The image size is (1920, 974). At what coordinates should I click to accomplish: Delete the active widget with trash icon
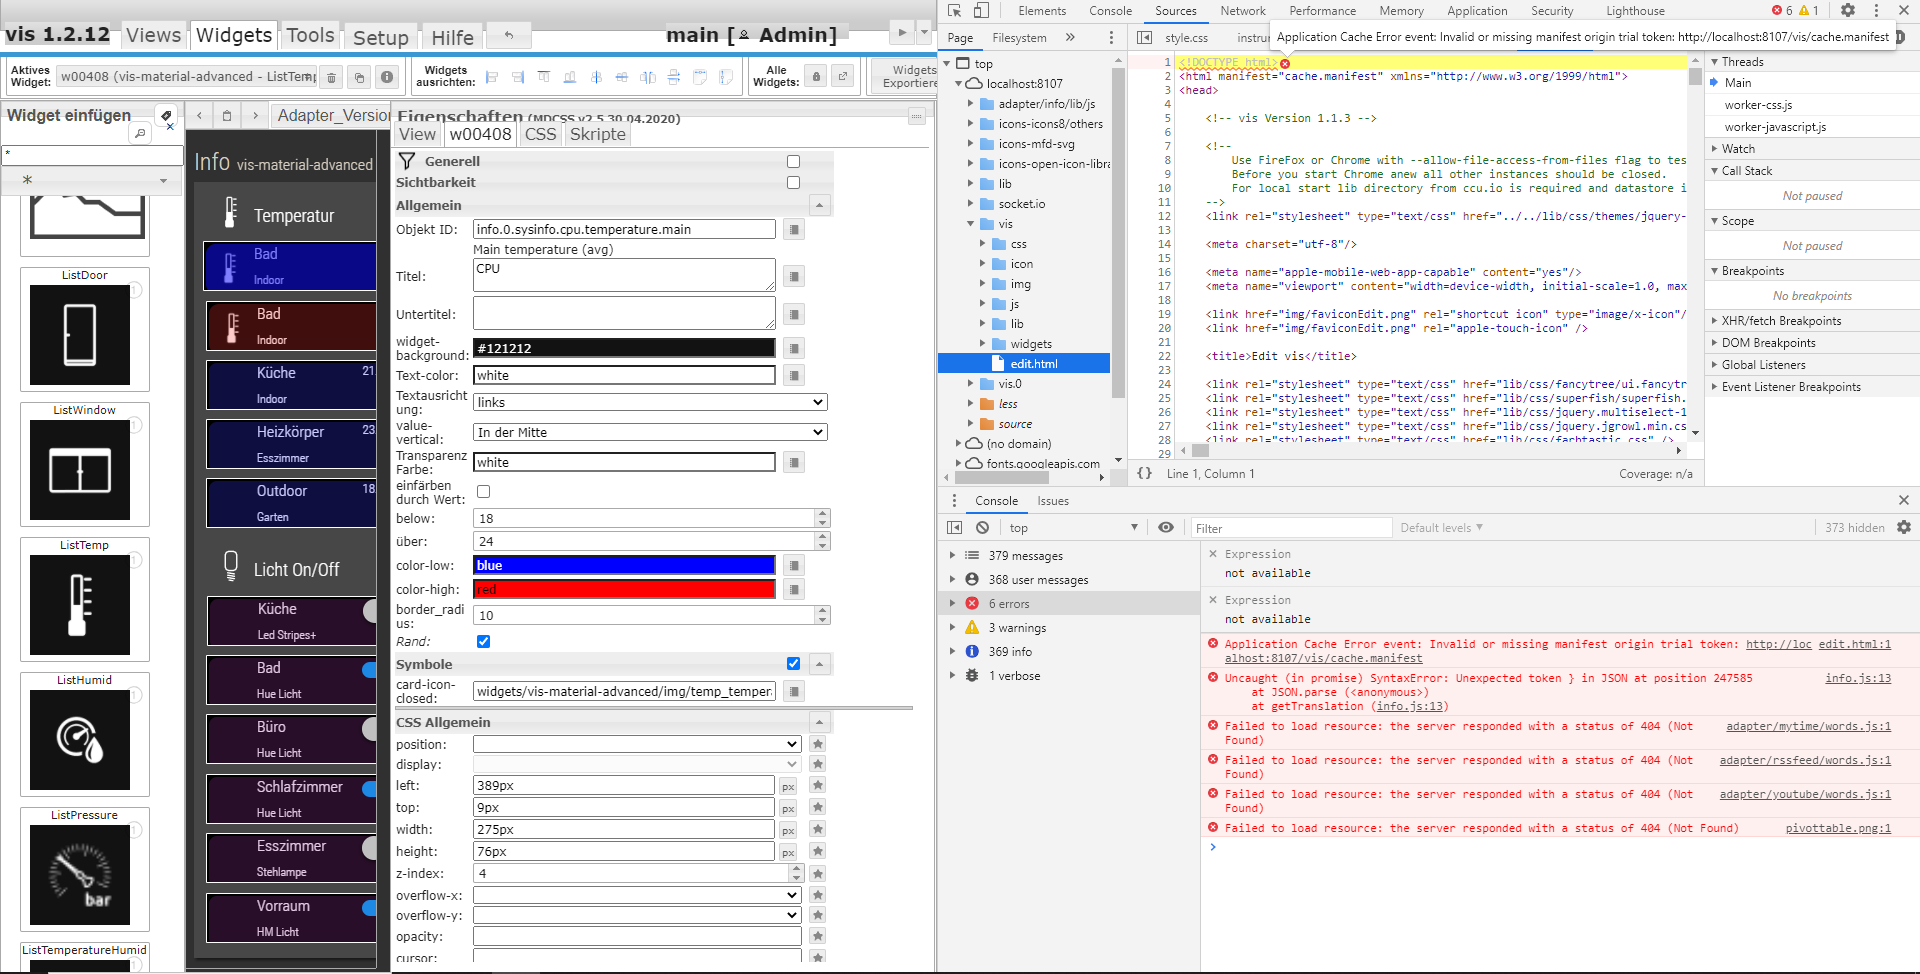tap(332, 77)
